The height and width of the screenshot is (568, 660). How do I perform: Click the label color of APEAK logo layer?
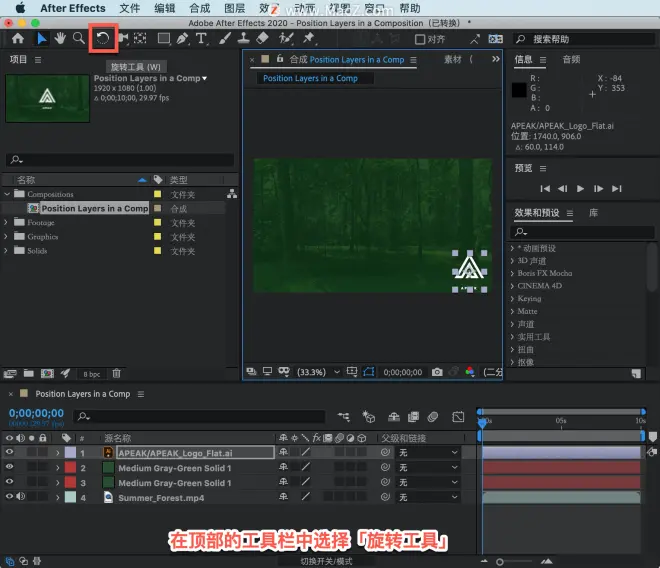tap(70, 453)
